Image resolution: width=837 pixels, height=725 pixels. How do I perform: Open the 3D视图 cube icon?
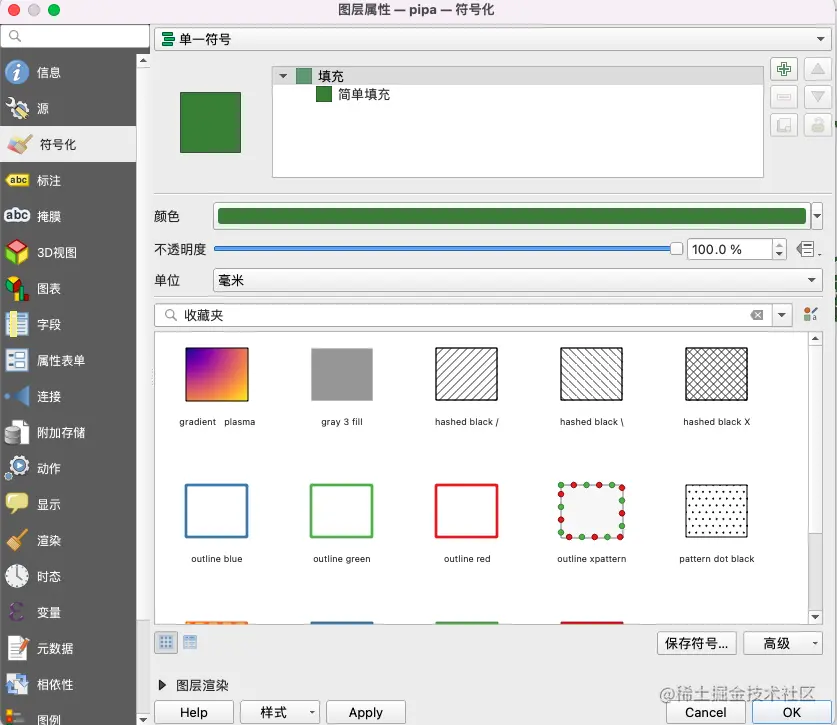pyautogui.click(x=17, y=252)
